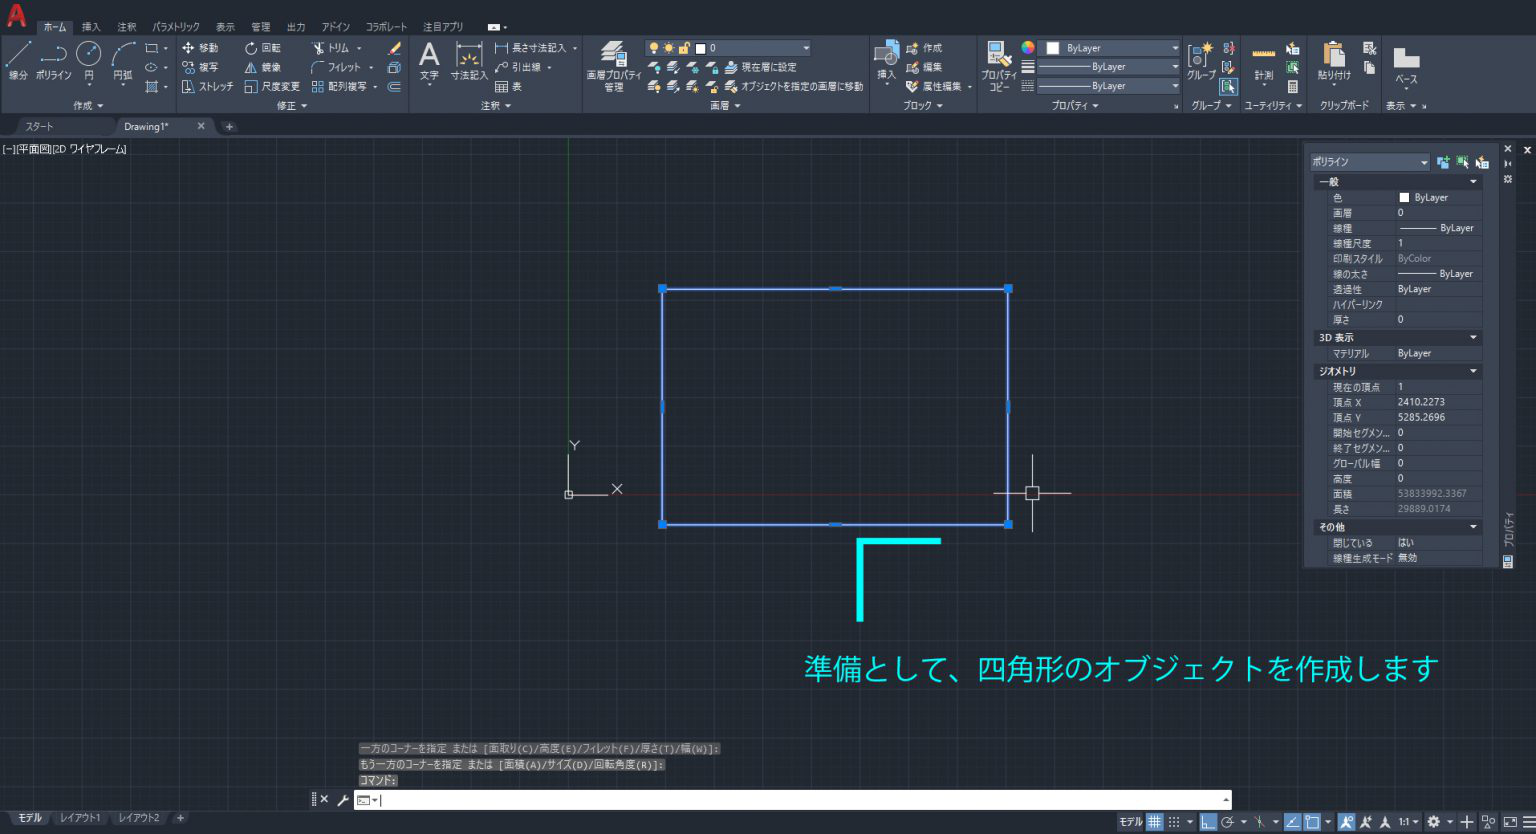Viewport: 1536px width, 834px height.
Task: Switch to the レイアウト1 tab
Action: point(79,817)
